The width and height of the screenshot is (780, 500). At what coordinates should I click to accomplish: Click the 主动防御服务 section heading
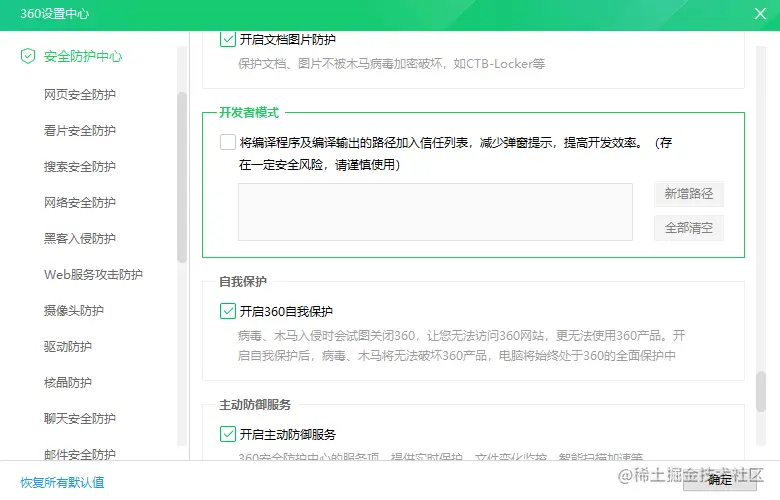pyautogui.click(x=255, y=404)
